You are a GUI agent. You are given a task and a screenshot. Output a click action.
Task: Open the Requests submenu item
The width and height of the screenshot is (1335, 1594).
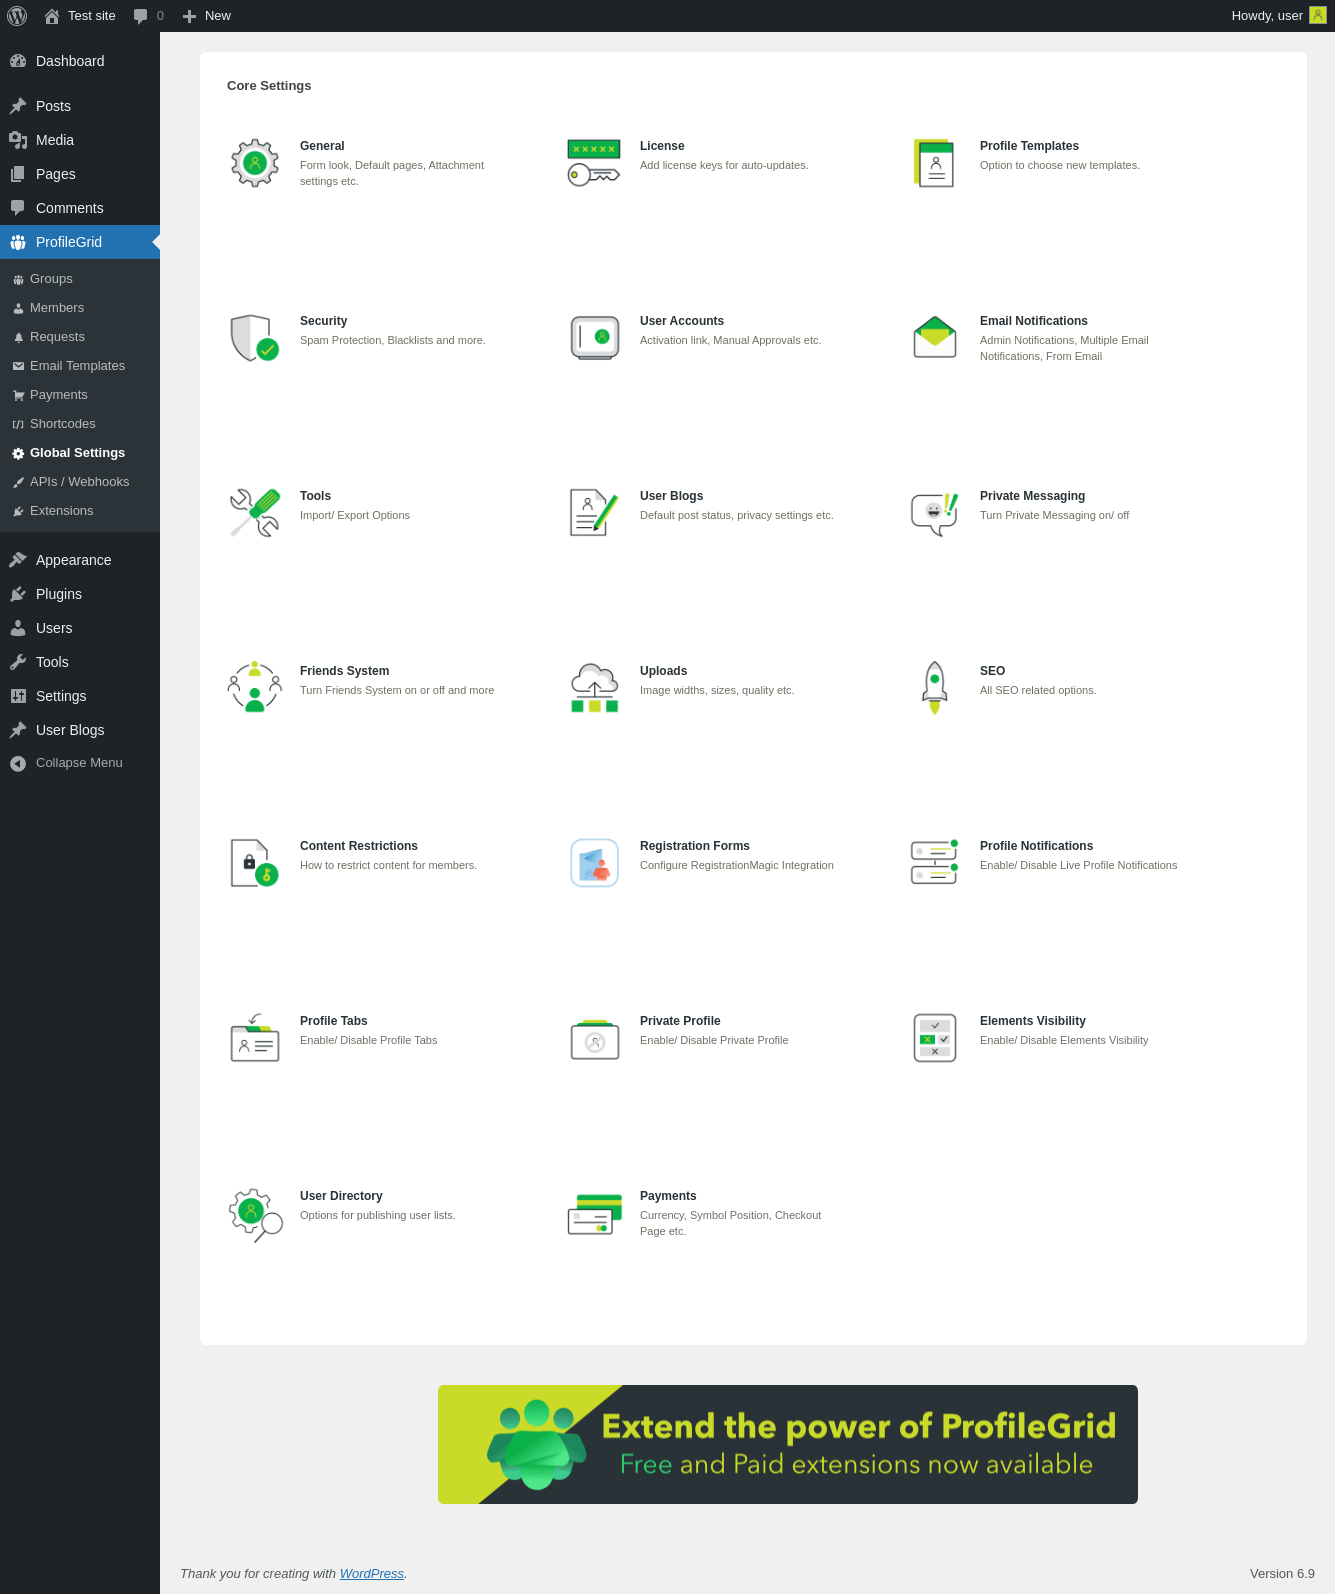[x=80, y=337]
